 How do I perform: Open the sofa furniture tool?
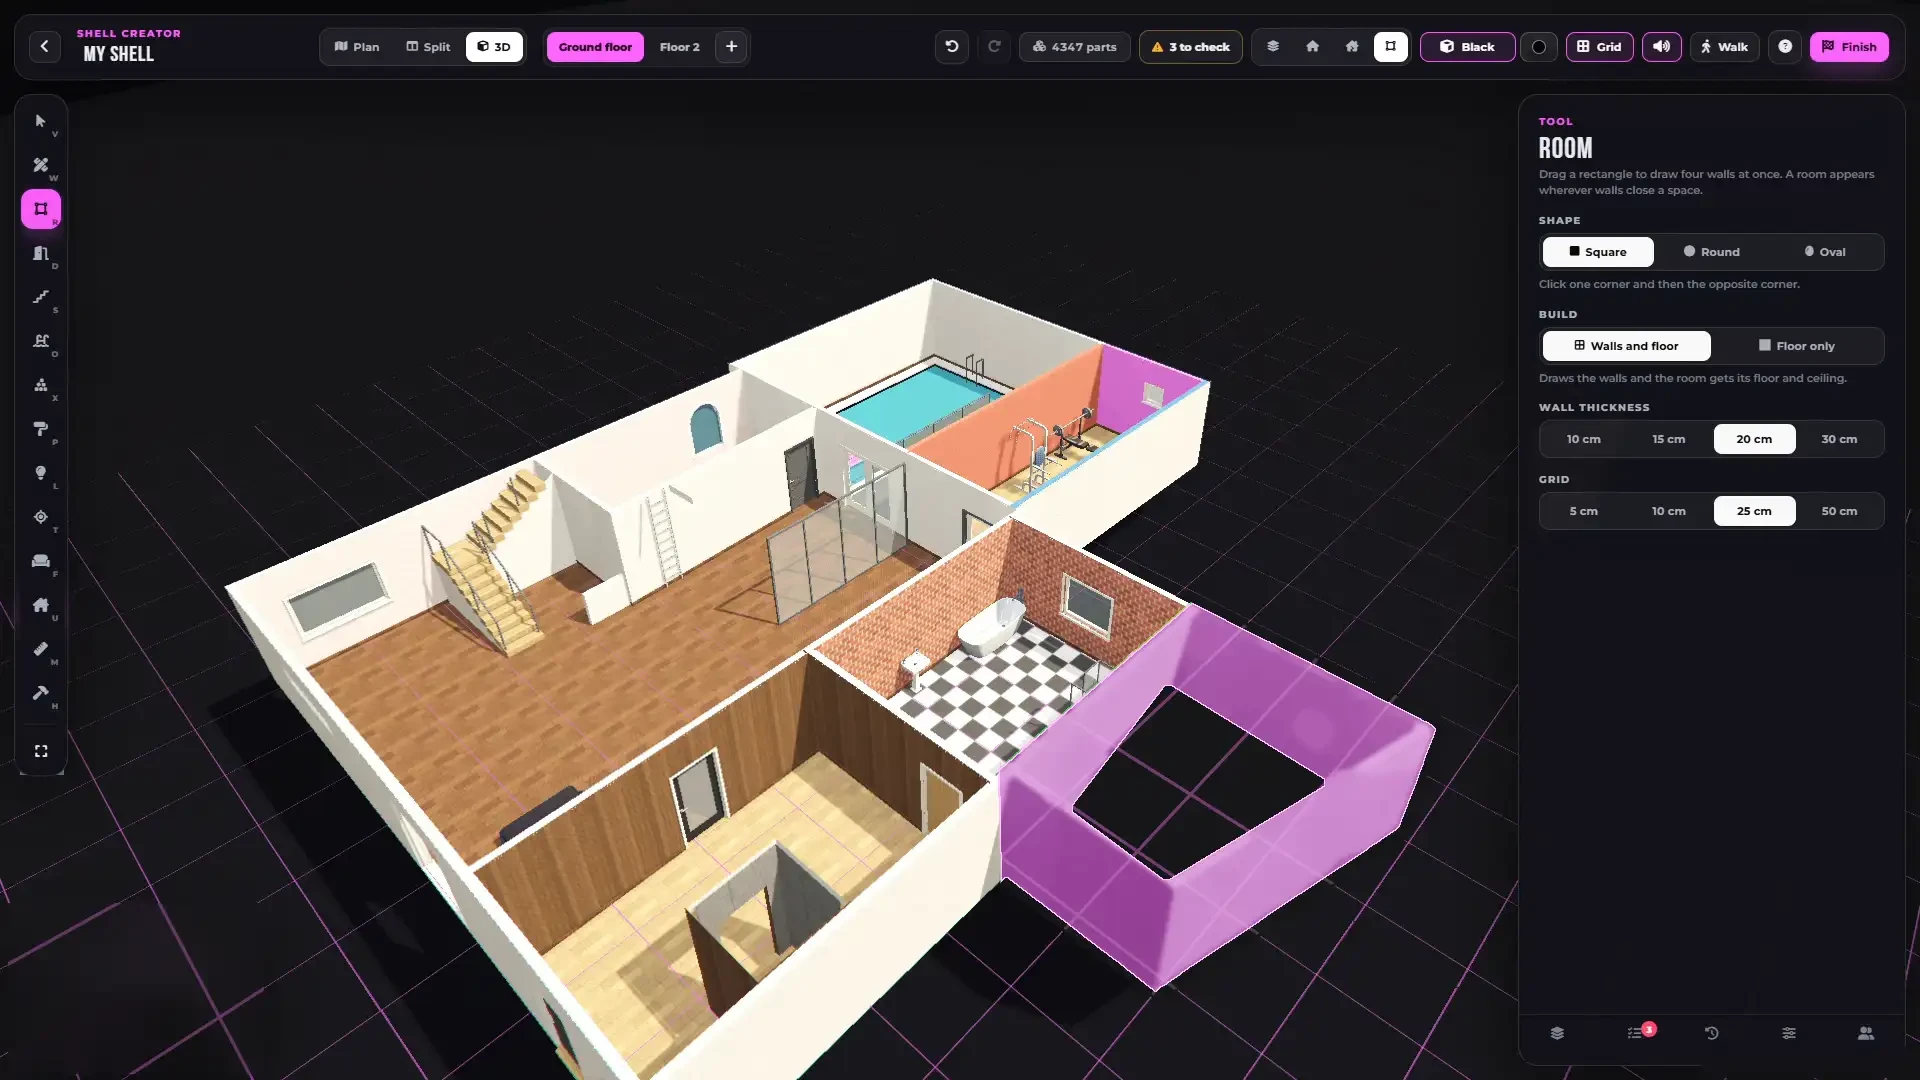pyautogui.click(x=41, y=561)
